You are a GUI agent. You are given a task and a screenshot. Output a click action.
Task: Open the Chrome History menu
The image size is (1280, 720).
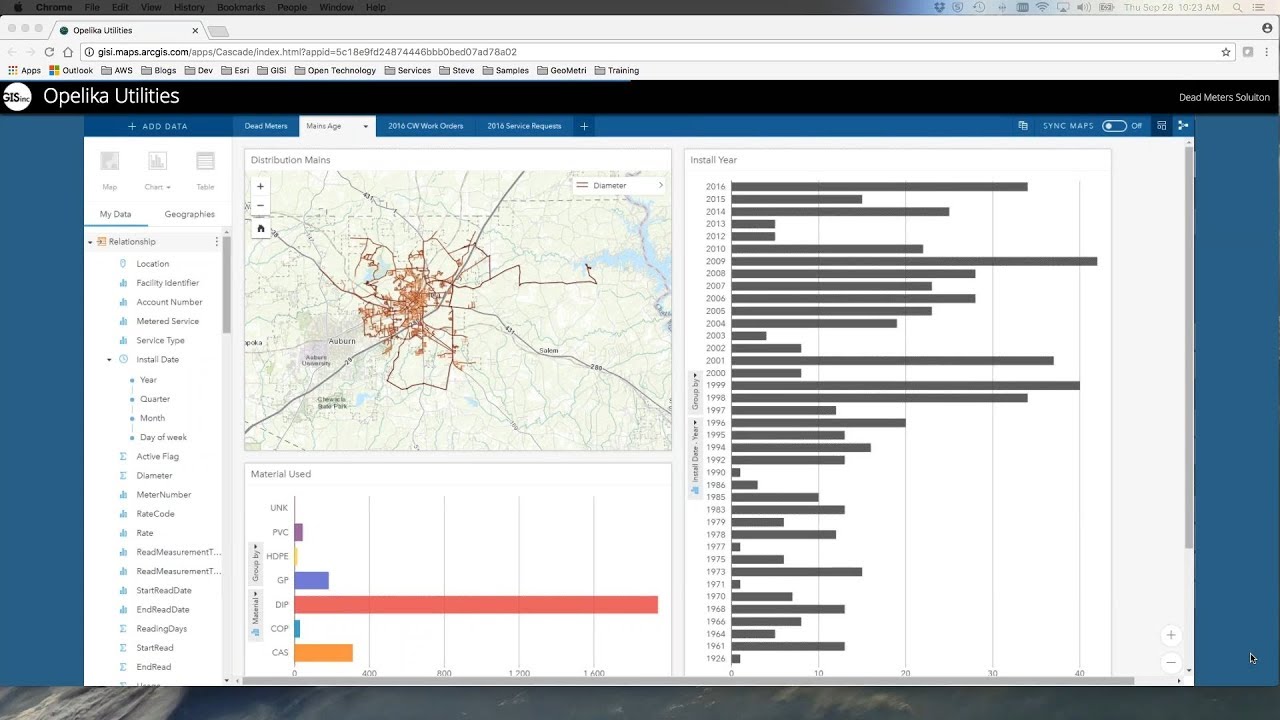tap(189, 7)
